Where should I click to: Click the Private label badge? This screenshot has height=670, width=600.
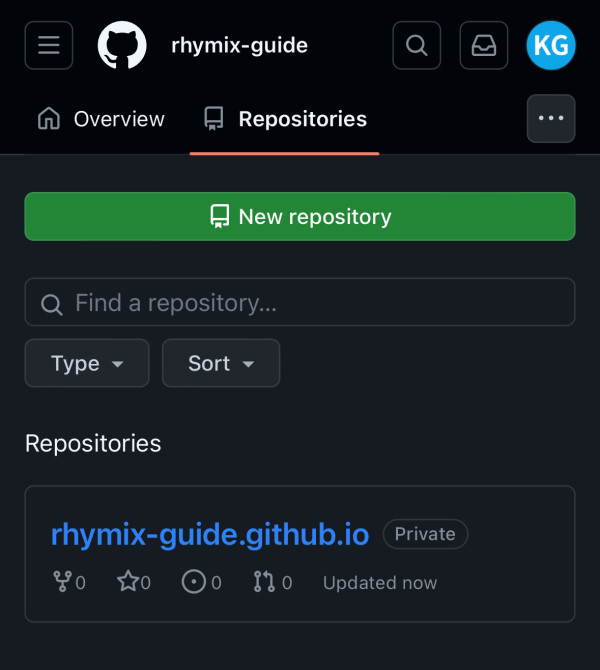(x=425, y=534)
